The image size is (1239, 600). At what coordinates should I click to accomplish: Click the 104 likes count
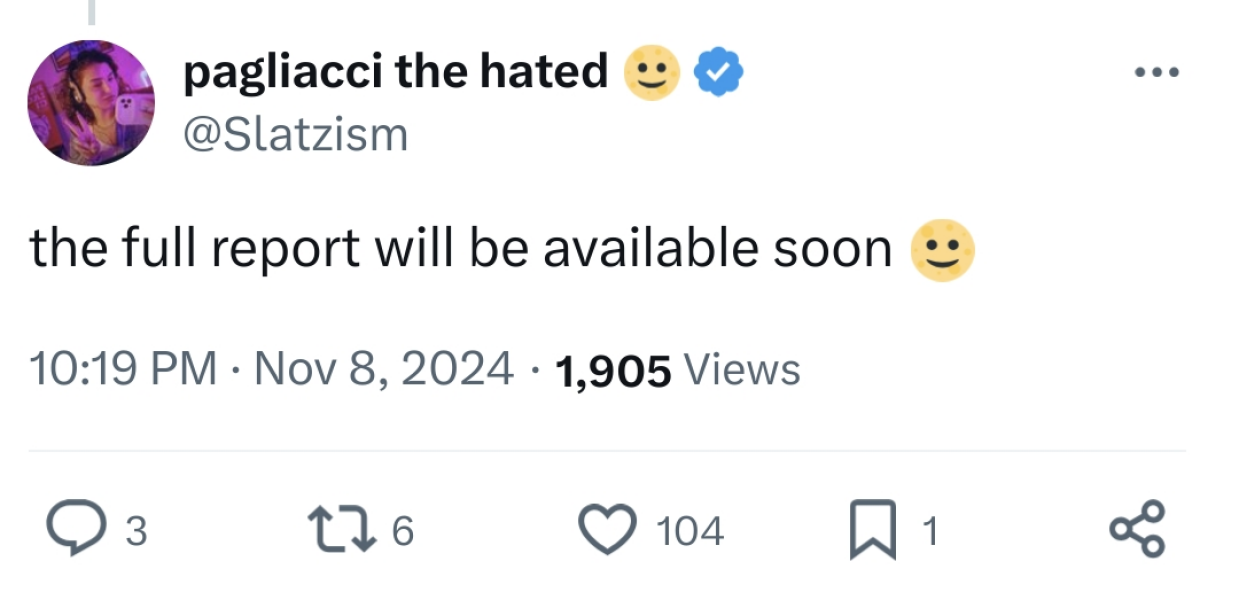(690, 532)
